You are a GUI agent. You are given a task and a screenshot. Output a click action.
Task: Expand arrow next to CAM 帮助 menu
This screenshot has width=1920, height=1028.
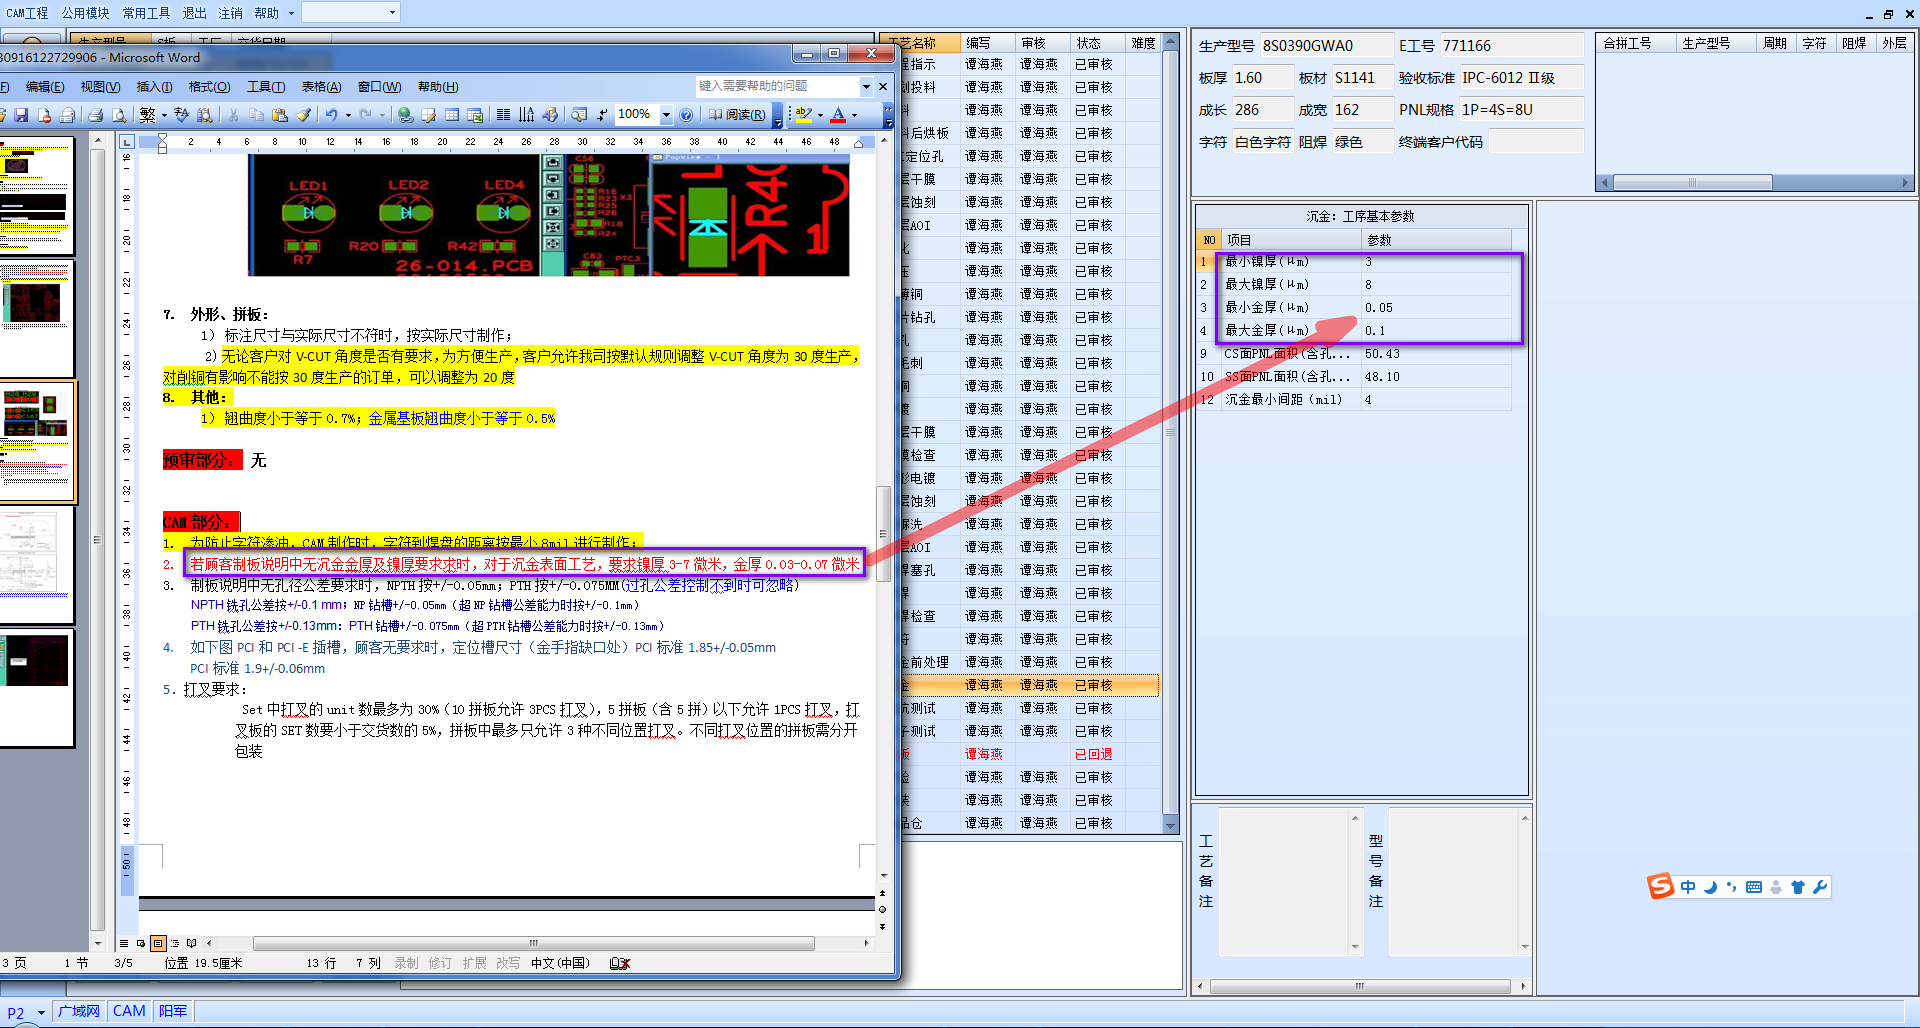[291, 13]
